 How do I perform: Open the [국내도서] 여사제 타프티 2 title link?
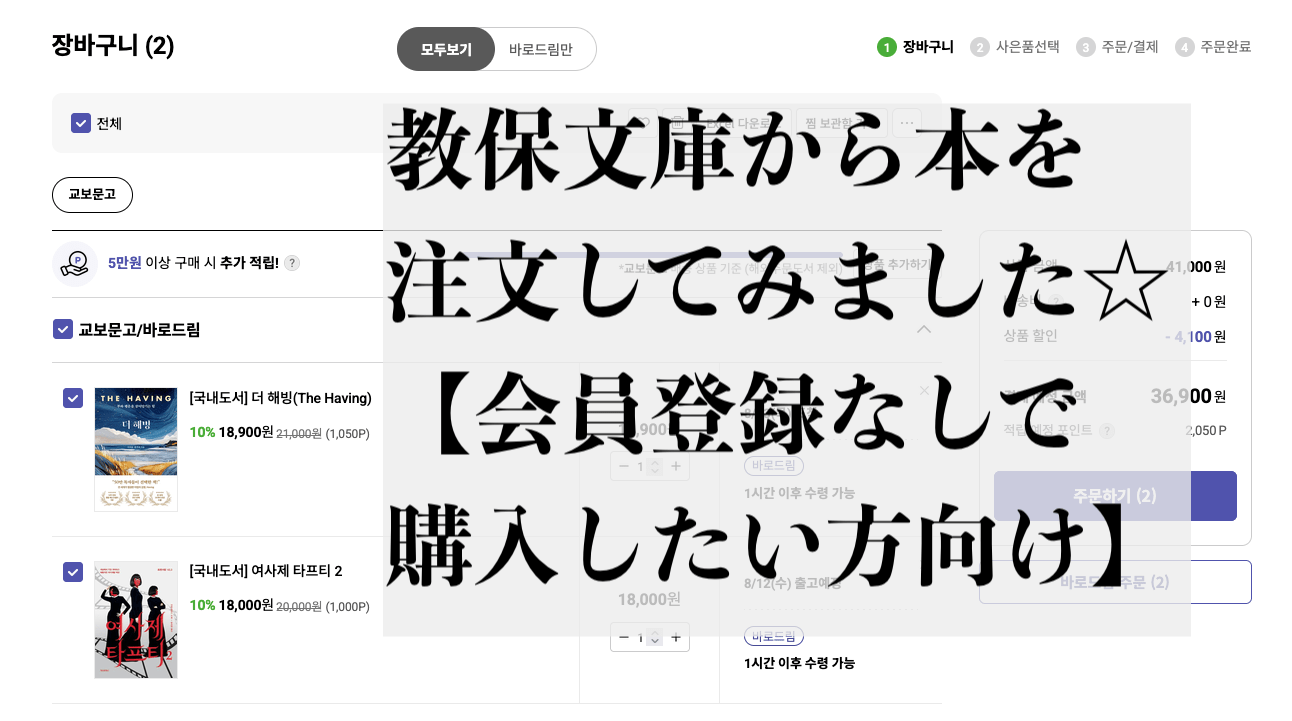point(266,571)
